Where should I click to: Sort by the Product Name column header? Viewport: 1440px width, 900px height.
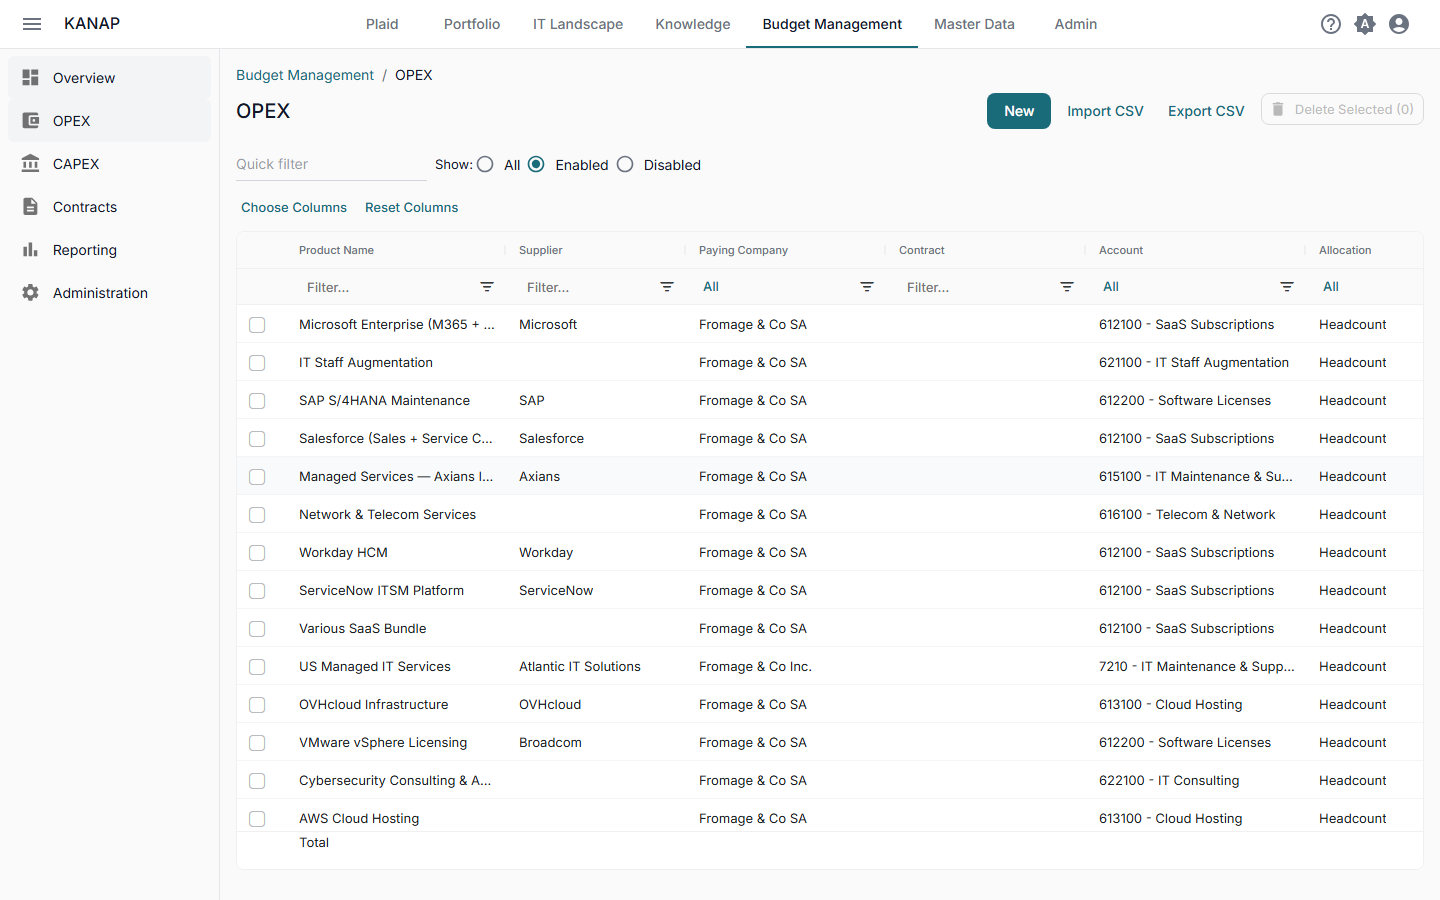click(x=336, y=250)
